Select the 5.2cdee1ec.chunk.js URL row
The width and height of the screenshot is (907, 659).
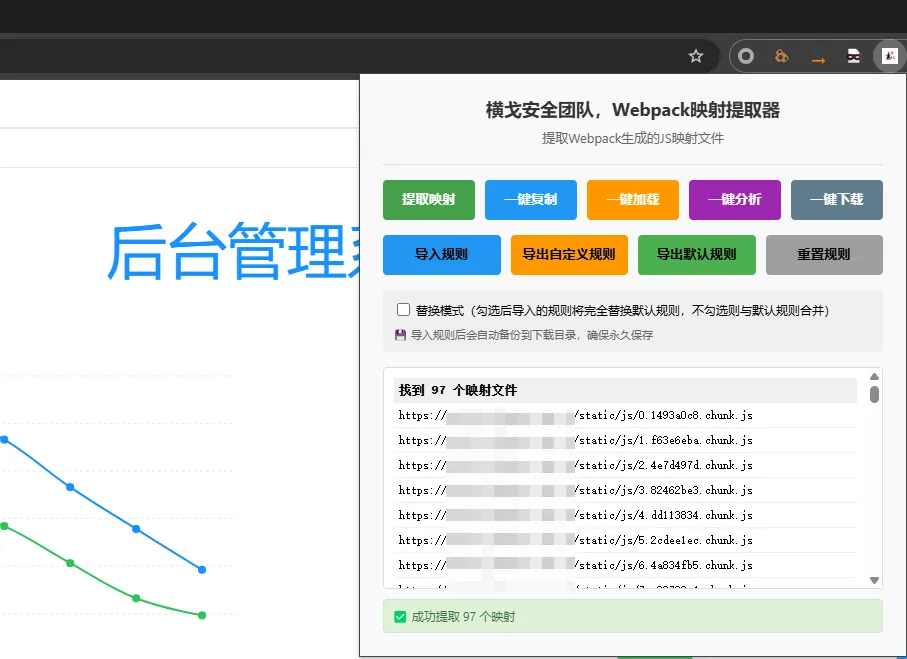pyautogui.click(x=625, y=540)
